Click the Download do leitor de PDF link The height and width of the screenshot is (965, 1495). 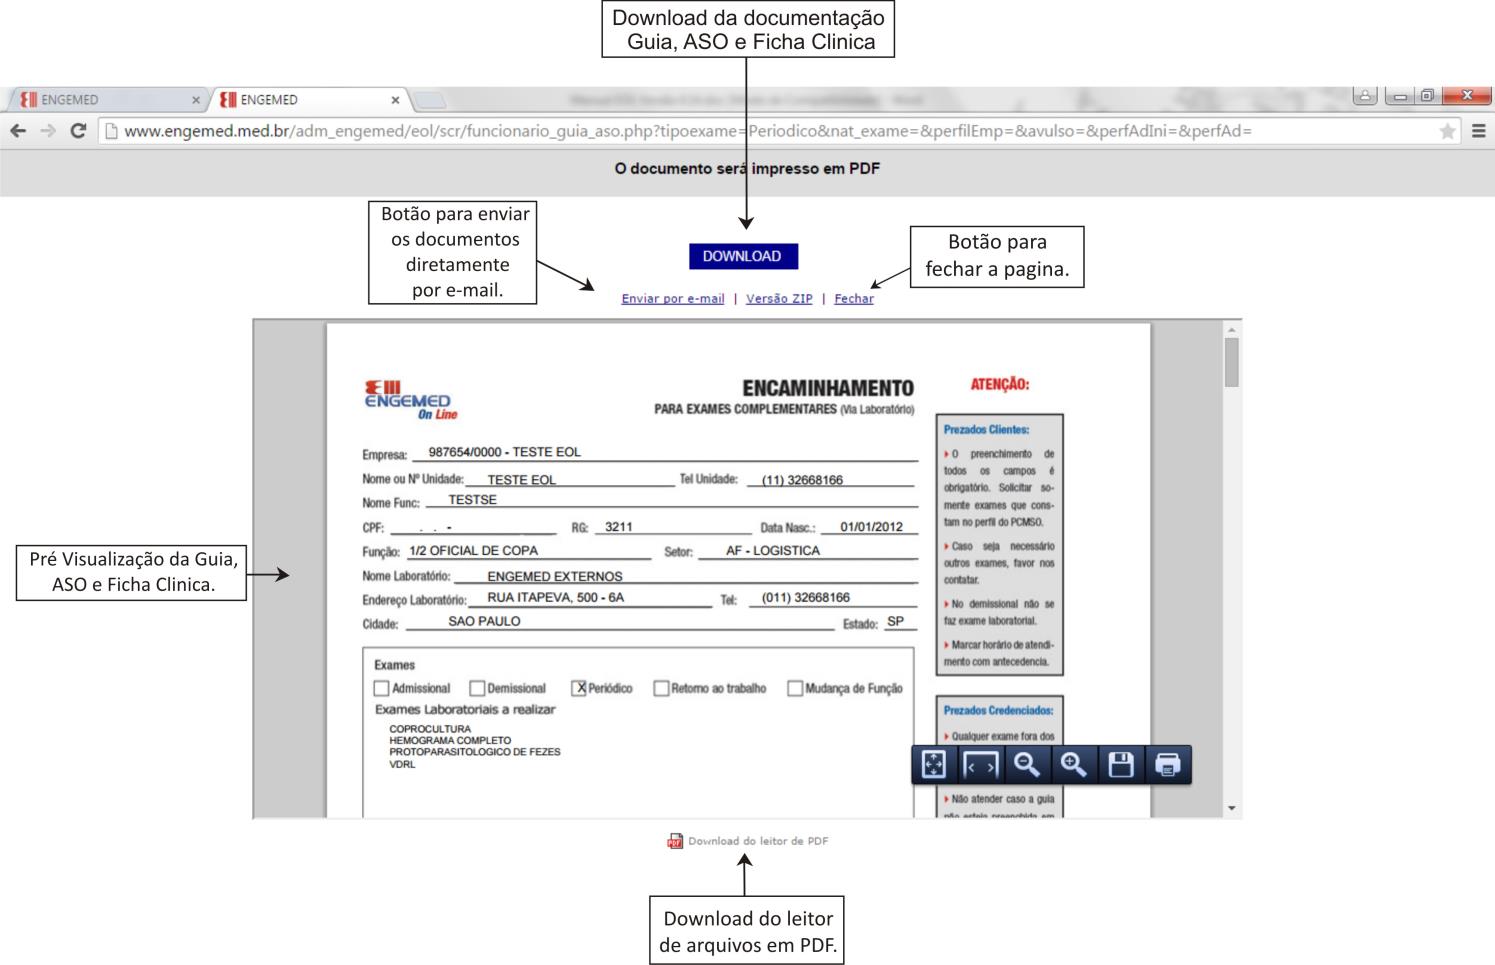[758, 841]
